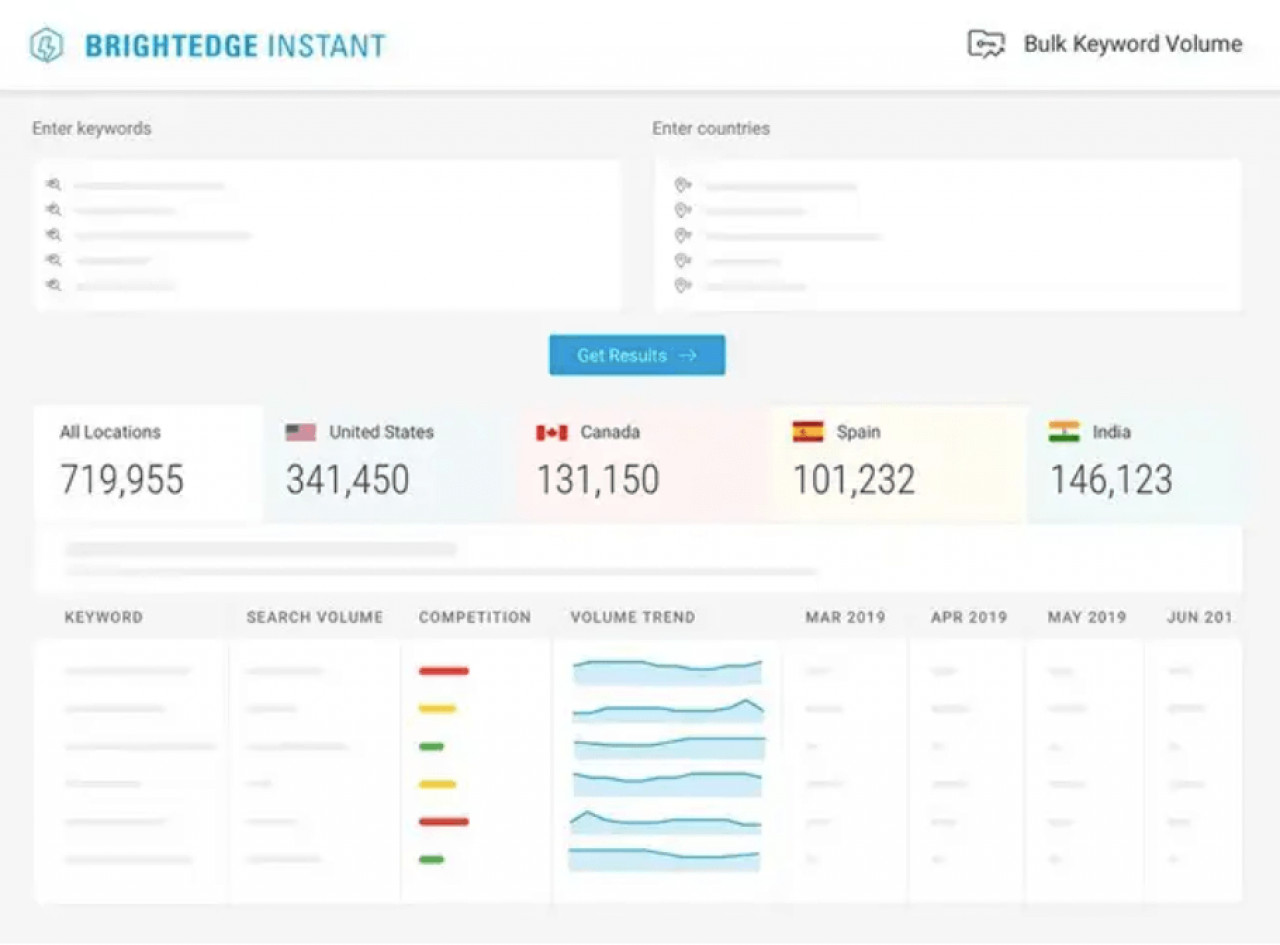Click the 101,232 Spain value

click(854, 480)
